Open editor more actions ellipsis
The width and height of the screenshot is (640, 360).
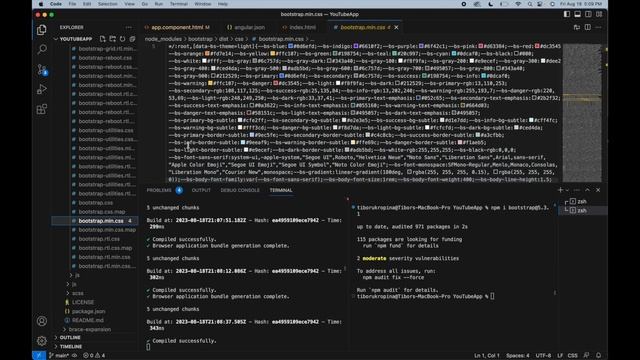[x=598, y=27]
